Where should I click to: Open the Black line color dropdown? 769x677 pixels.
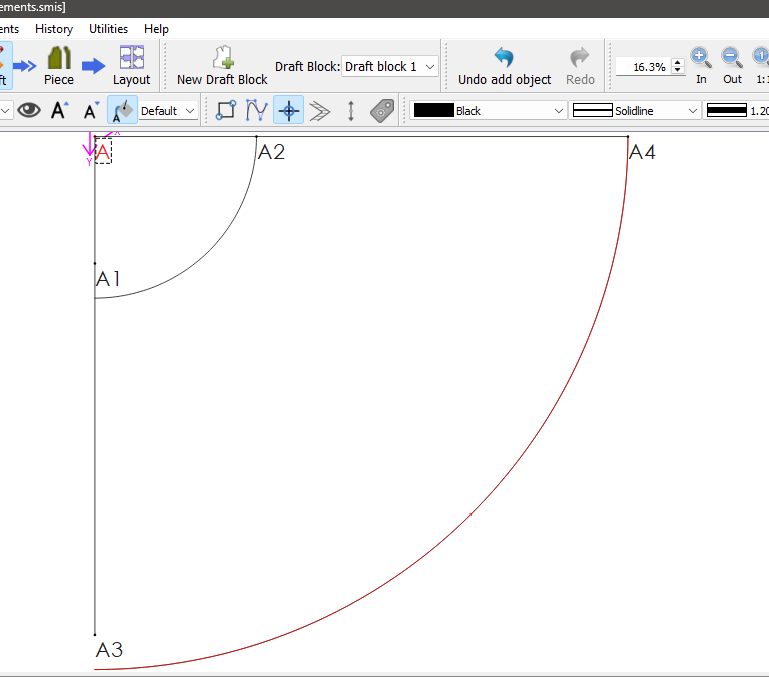(x=488, y=111)
